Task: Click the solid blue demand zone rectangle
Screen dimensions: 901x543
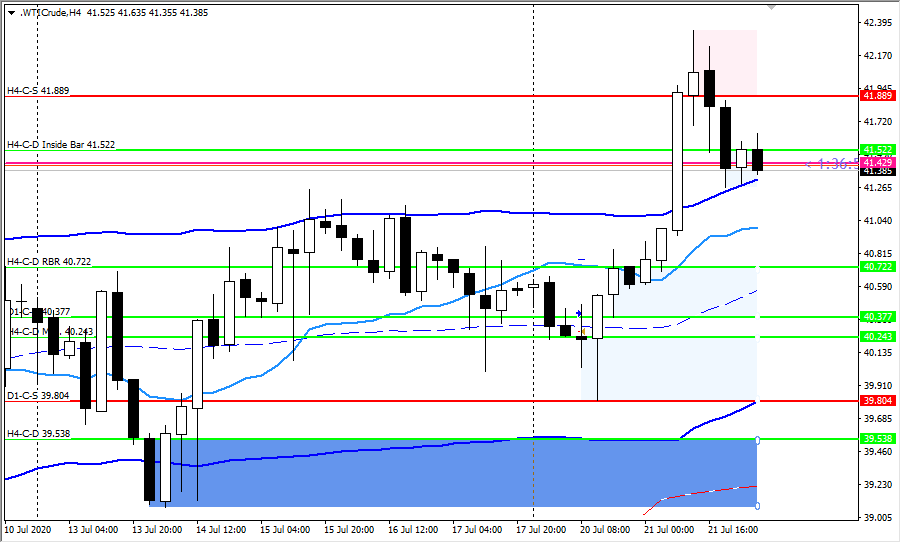Action: pos(400,475)
